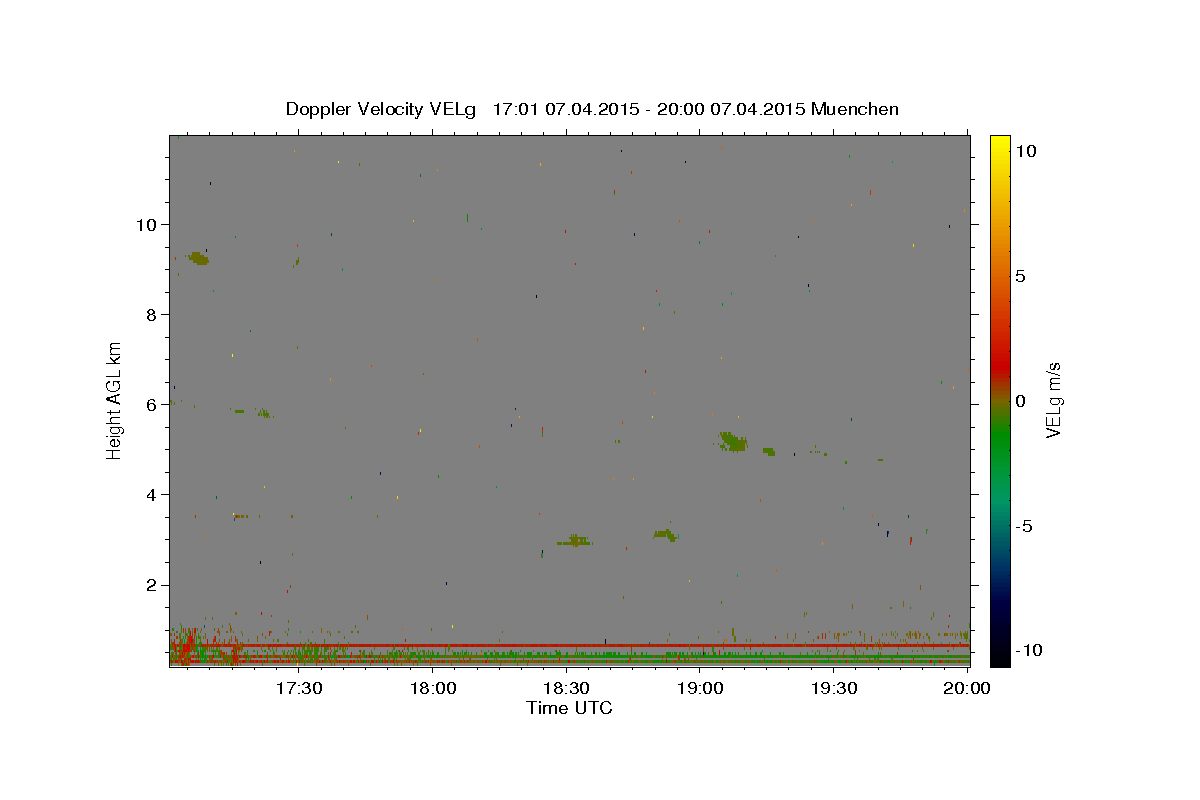
Task: Click the 19:30 time tick label
Action: [834, 689]
